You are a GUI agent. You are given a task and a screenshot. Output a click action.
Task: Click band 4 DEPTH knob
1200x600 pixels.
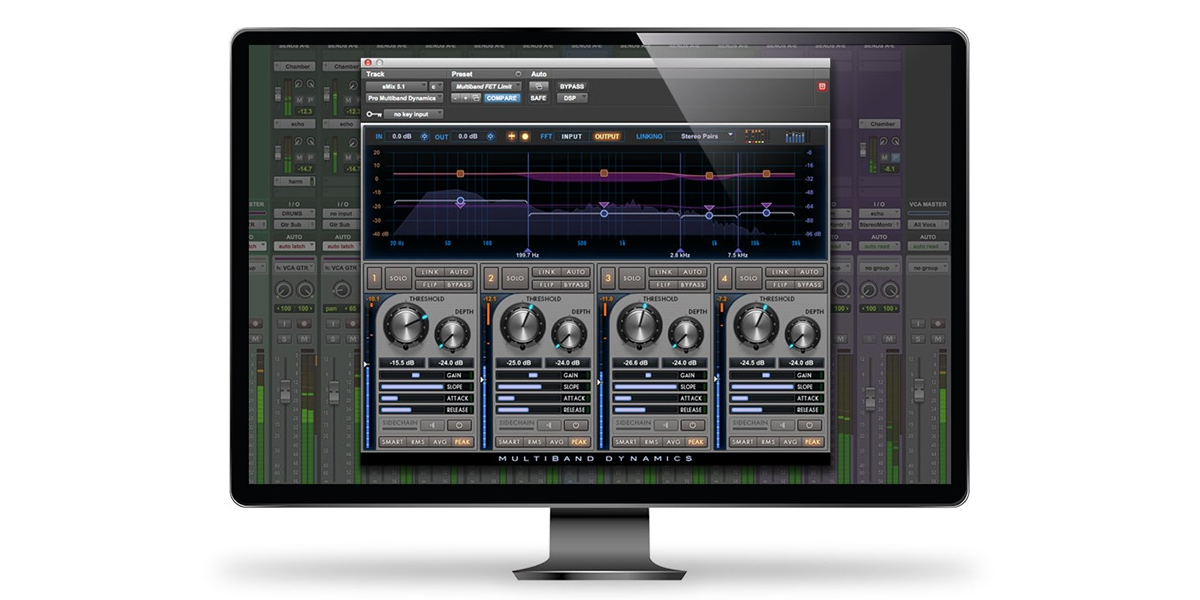pos(801,334)
